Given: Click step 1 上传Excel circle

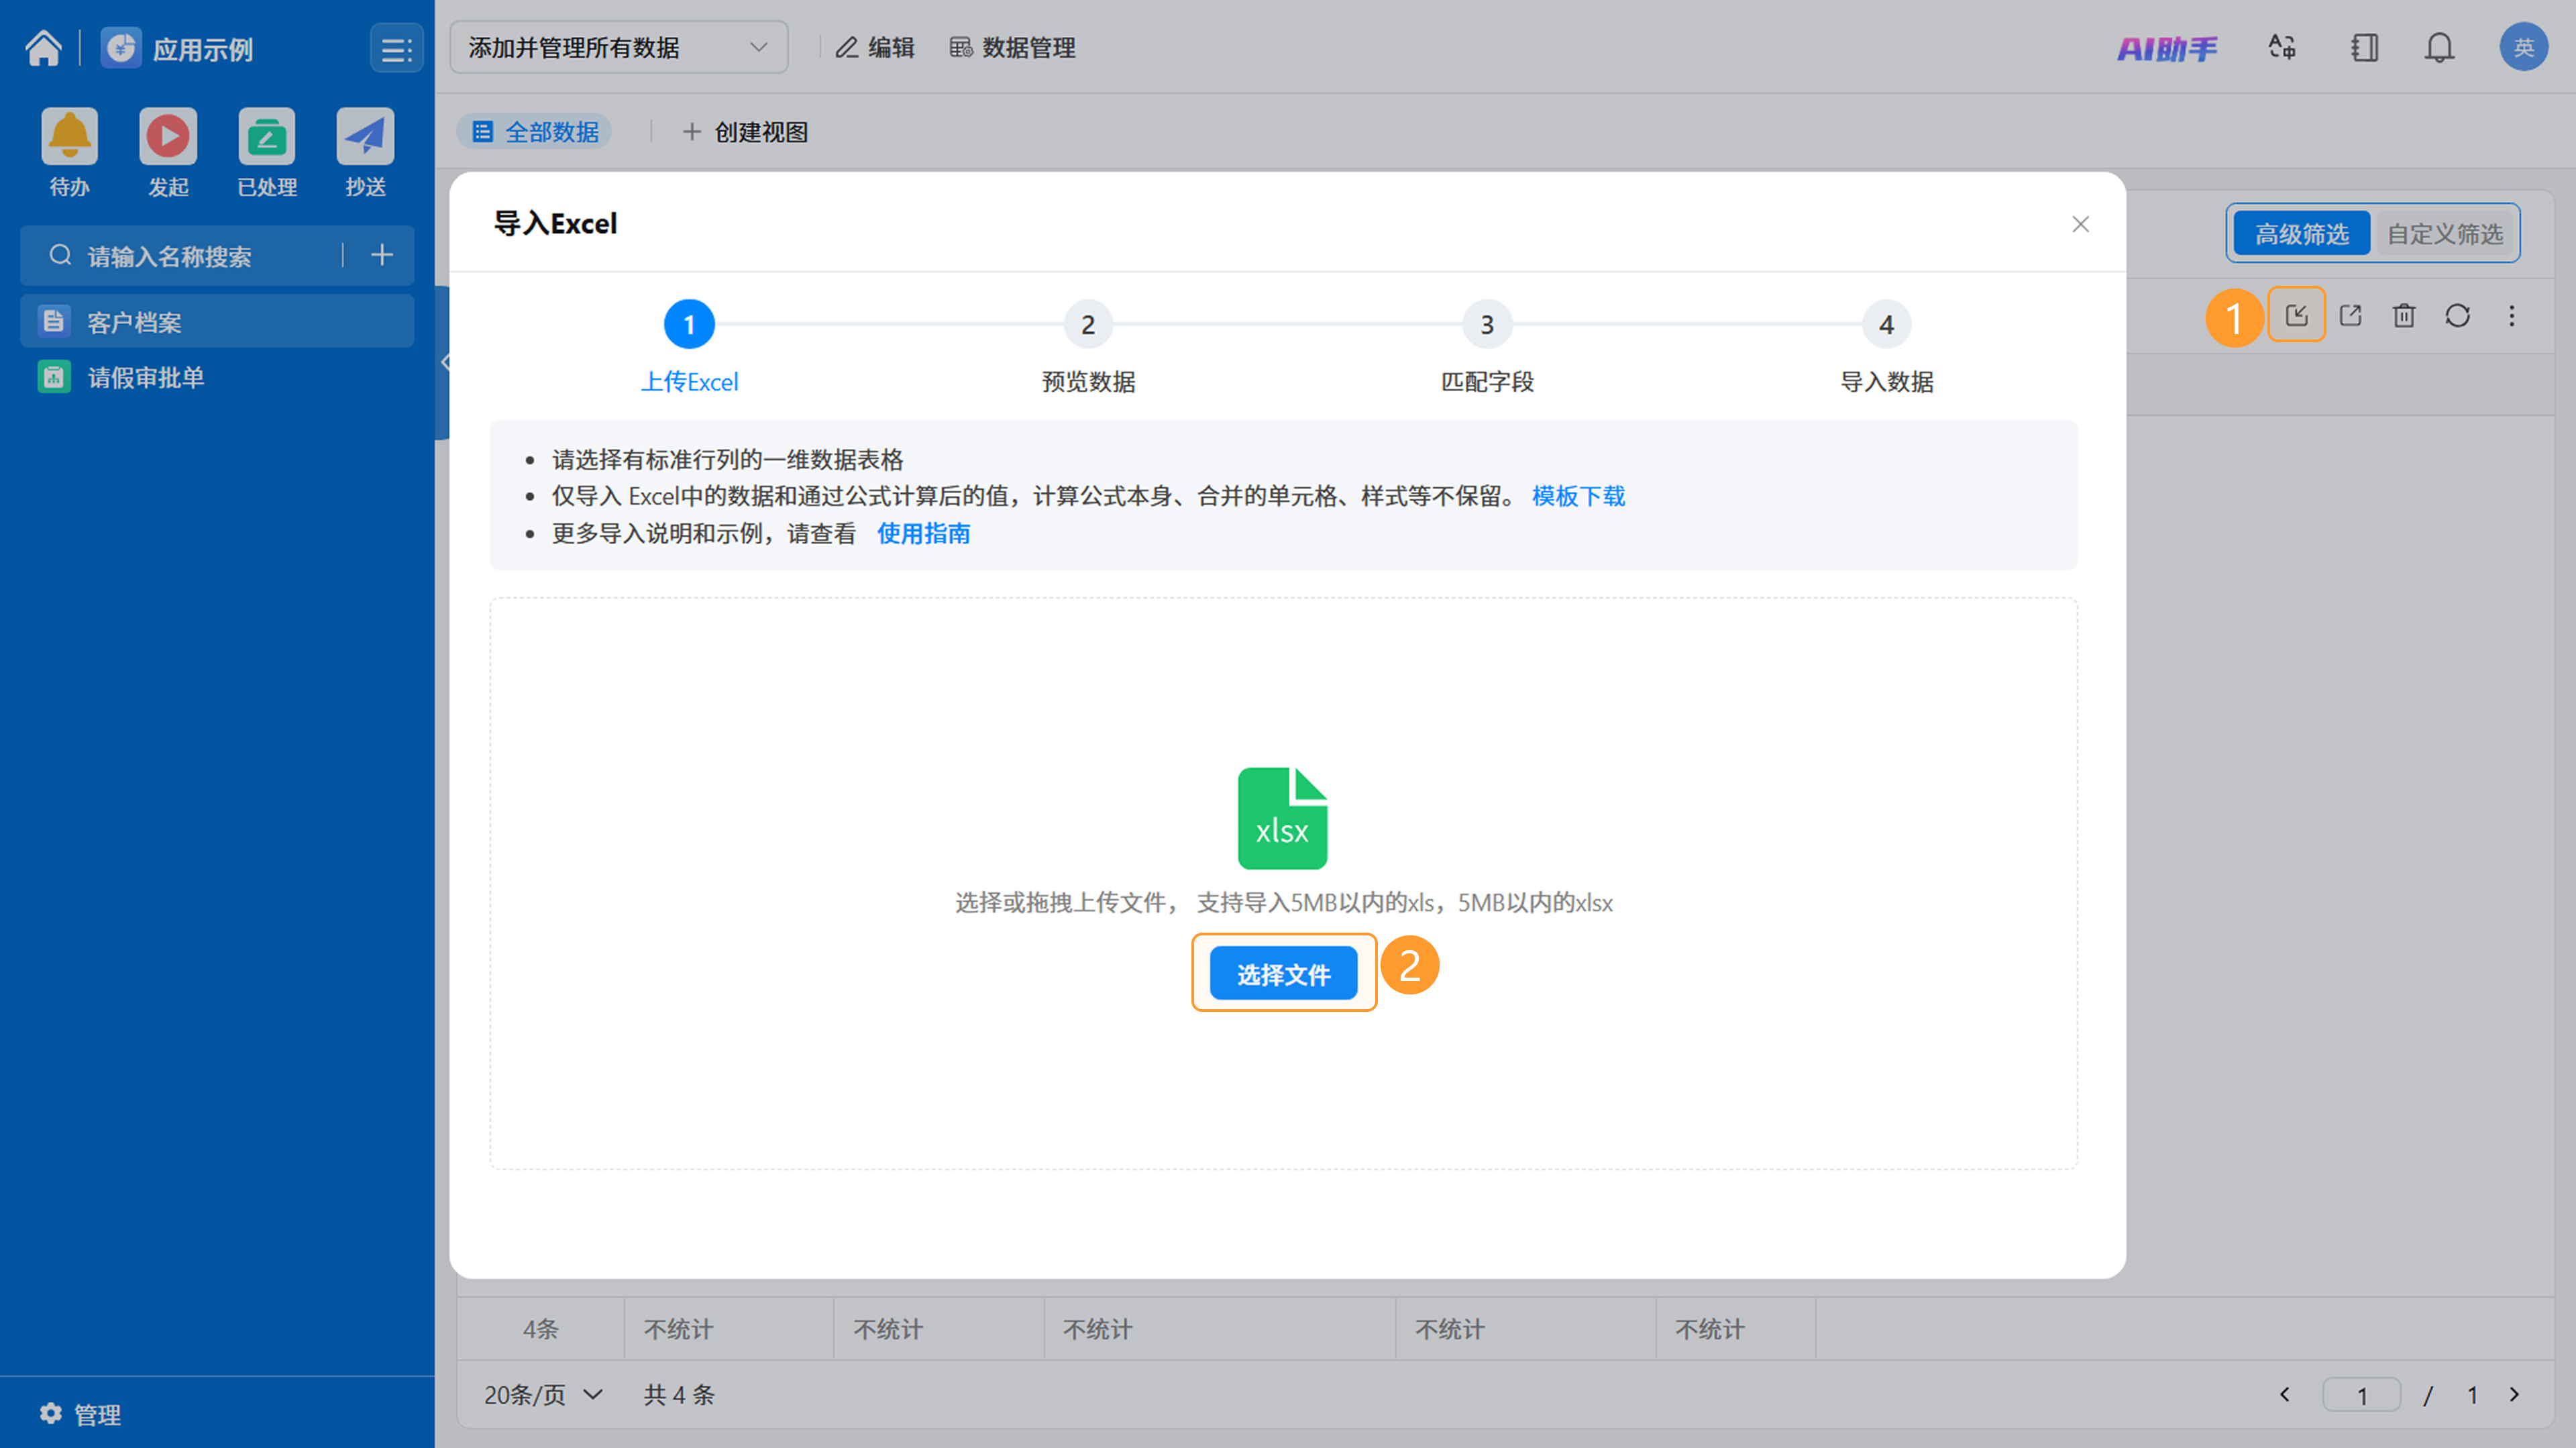Looking at the screenshot, I should pos(689,324).
